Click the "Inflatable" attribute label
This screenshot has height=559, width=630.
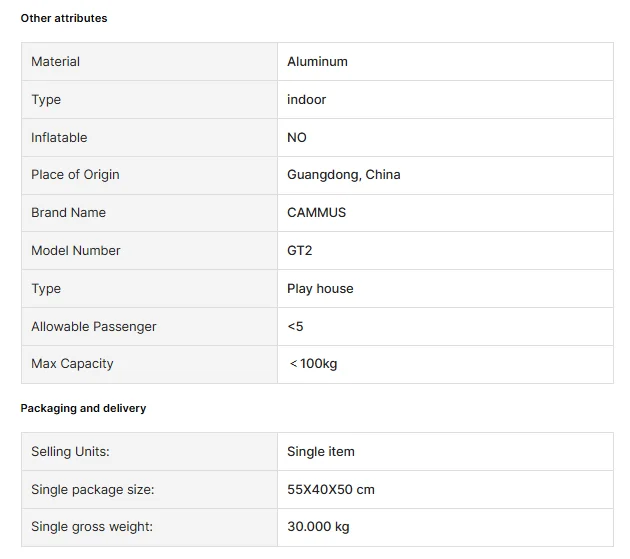pos(59,138)
